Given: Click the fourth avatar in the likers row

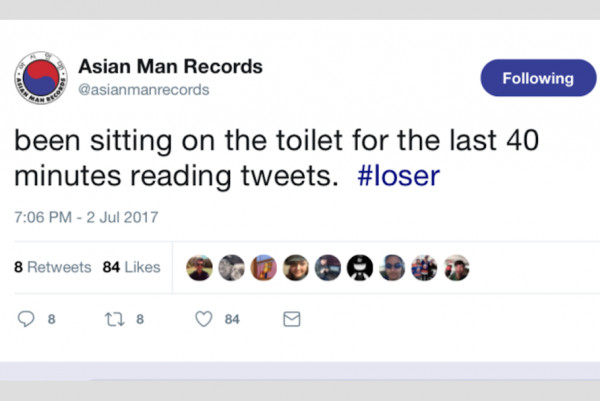Looking at the screenshot, I should click(x=296, y=268).
